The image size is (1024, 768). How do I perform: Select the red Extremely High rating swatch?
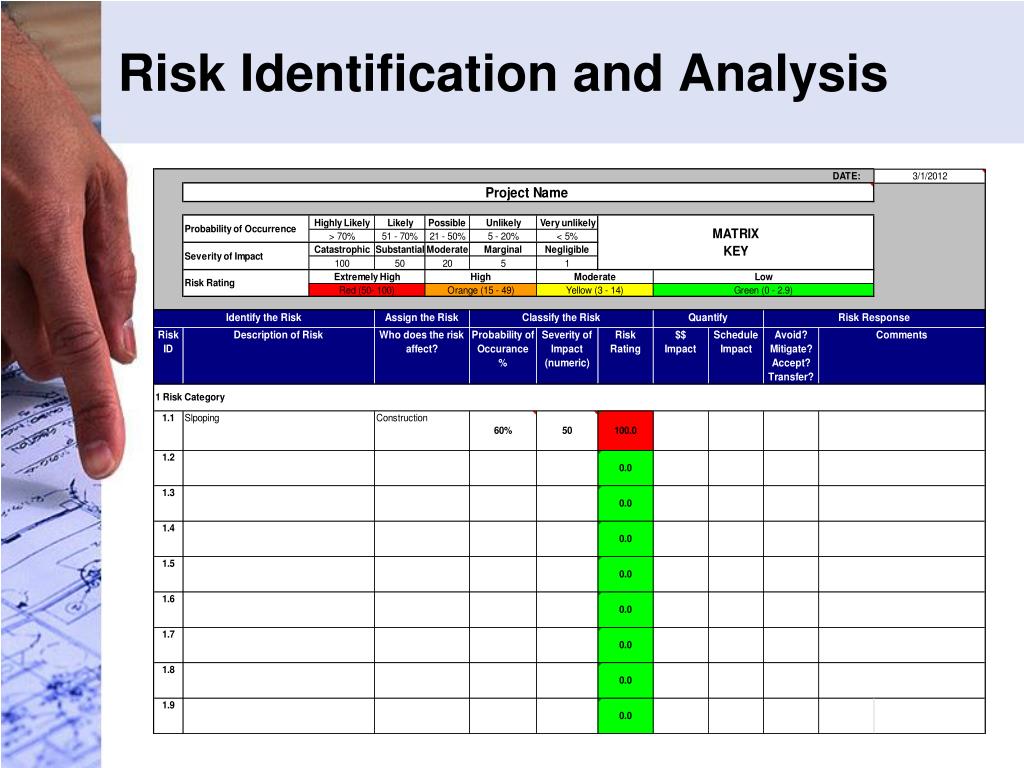click(x=366, y=290)
